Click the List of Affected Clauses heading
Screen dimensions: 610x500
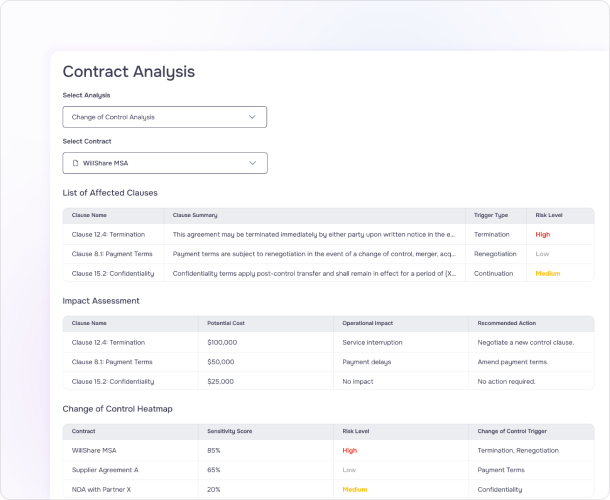tap(110, 193)
